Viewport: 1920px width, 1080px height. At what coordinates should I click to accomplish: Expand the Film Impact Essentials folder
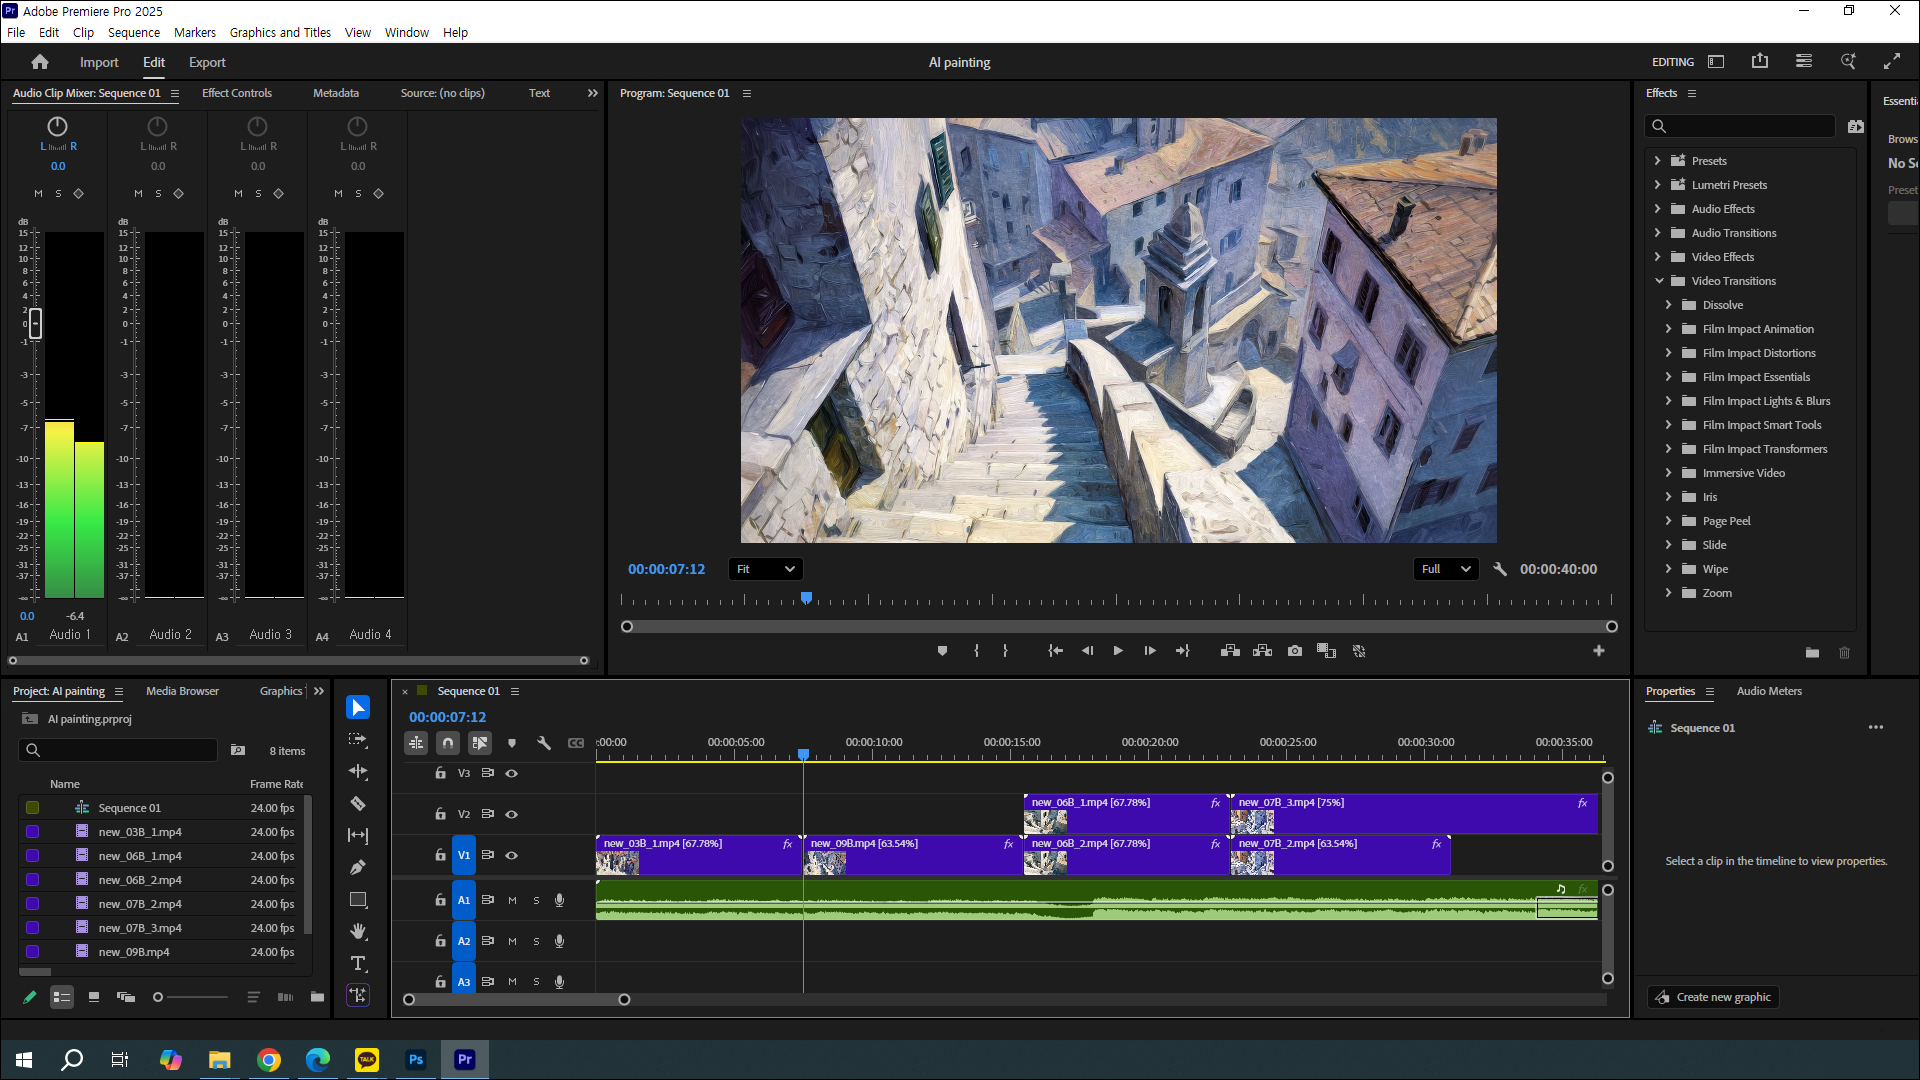tap(1668, 377)
